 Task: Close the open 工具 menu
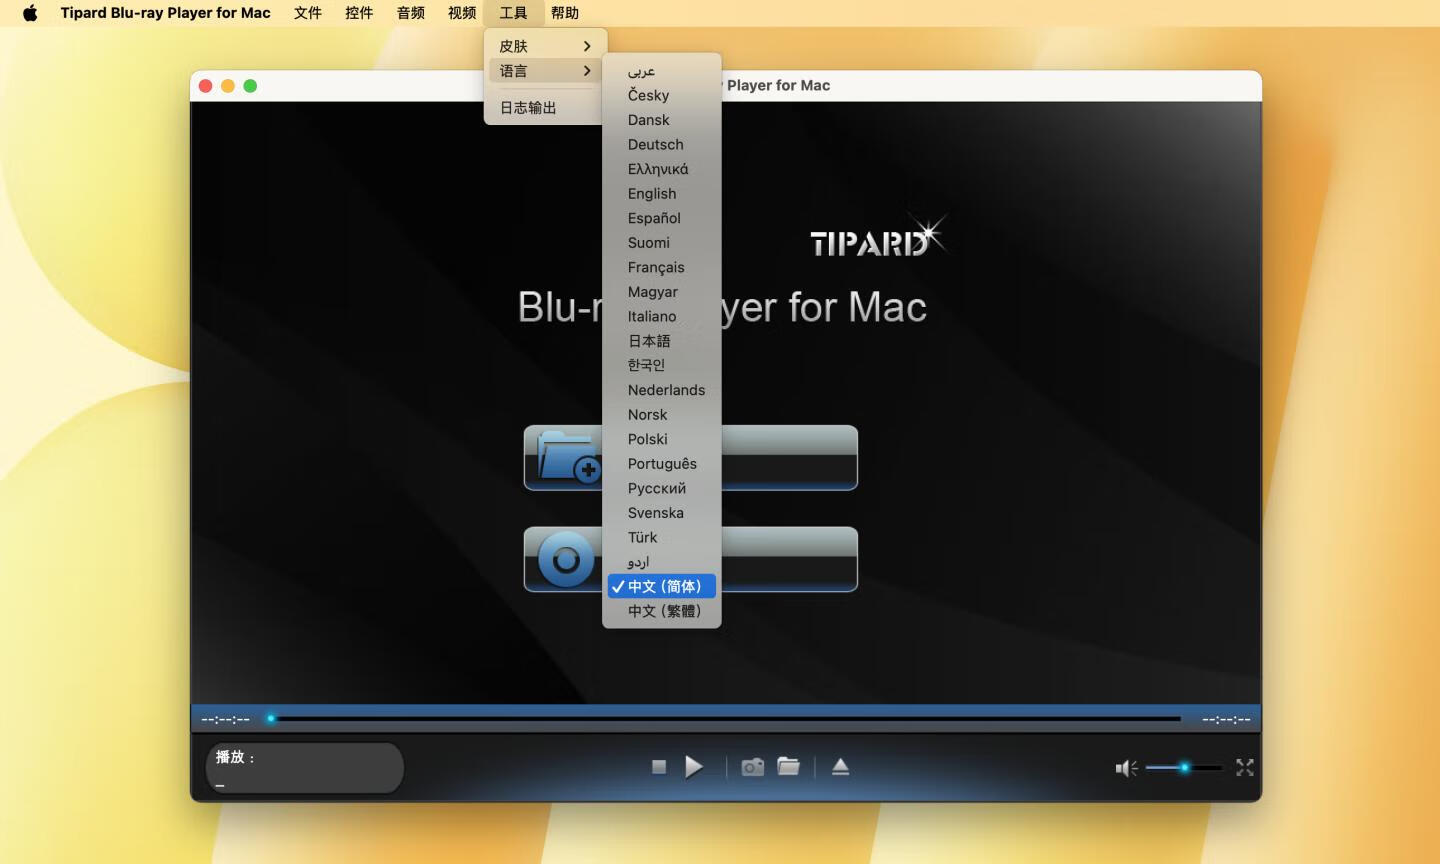pos(513,13)
